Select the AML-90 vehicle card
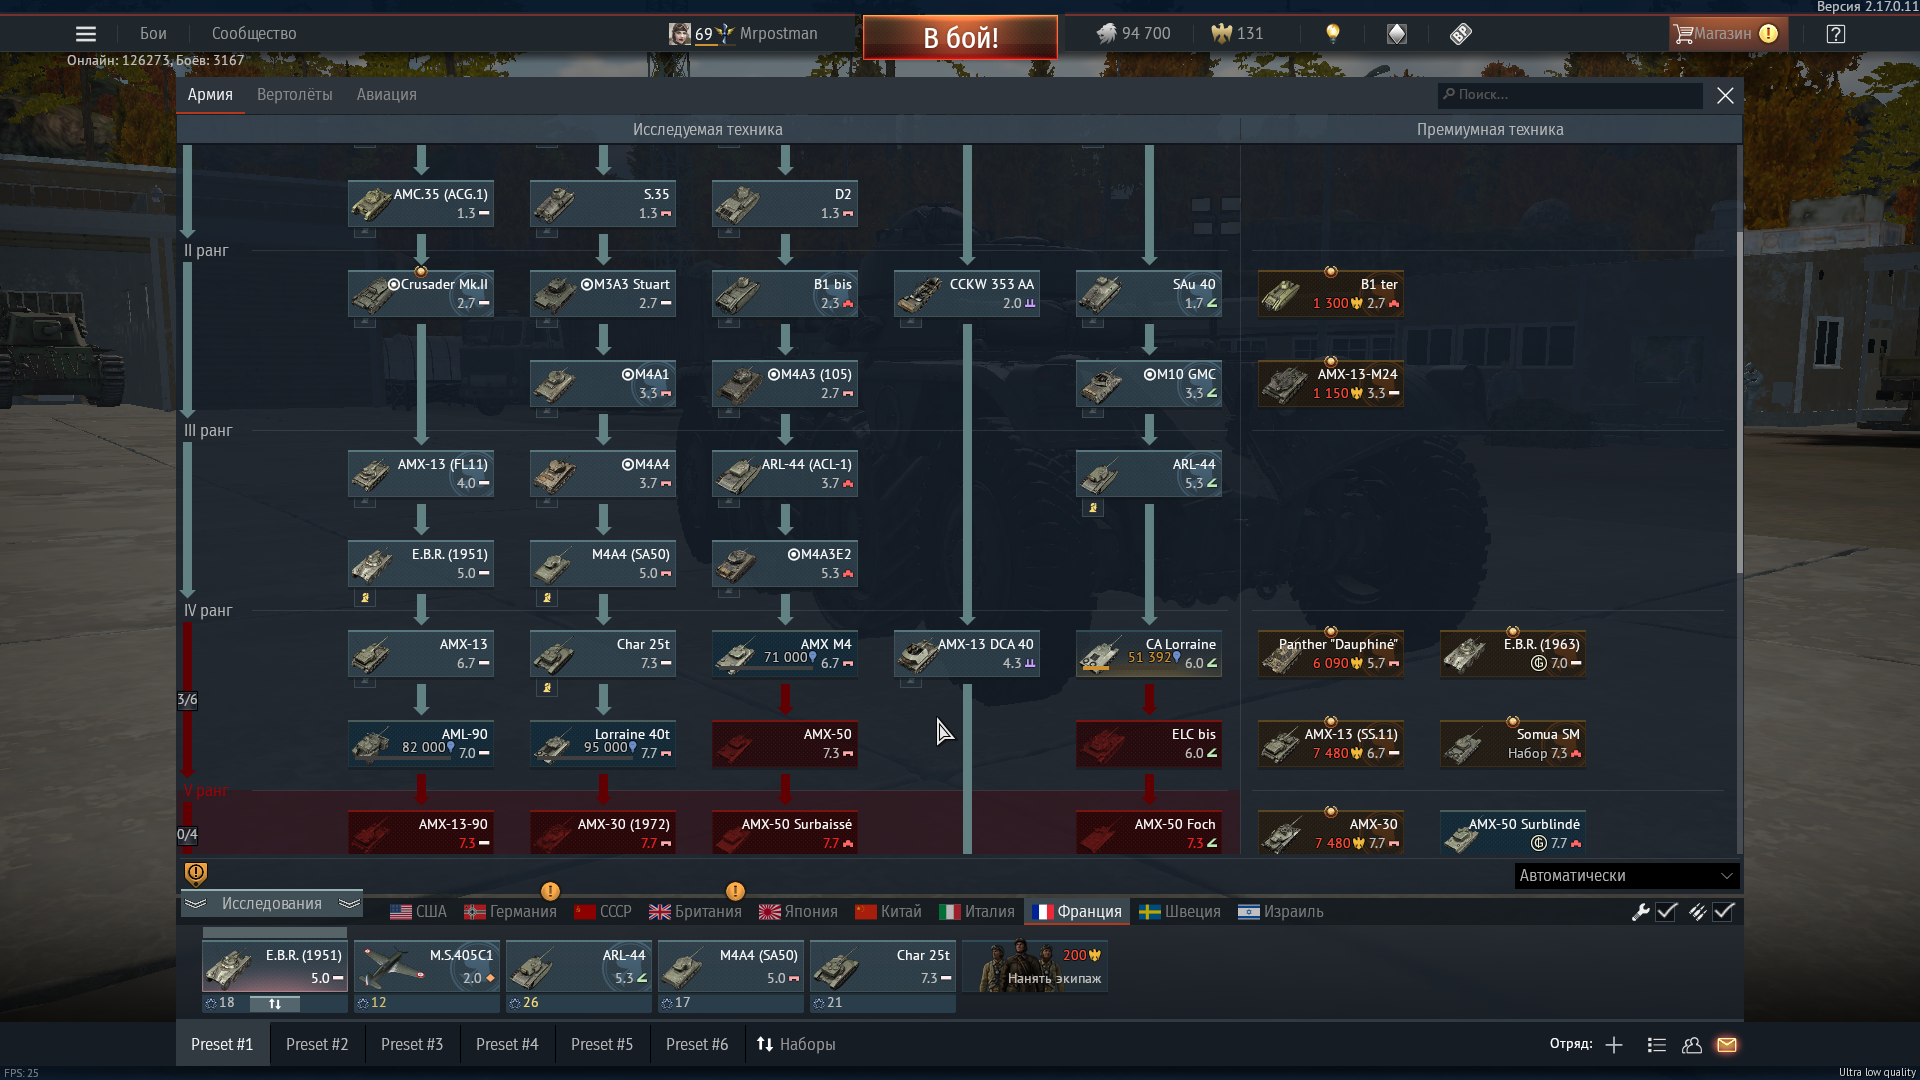 (x=421, y=744)
